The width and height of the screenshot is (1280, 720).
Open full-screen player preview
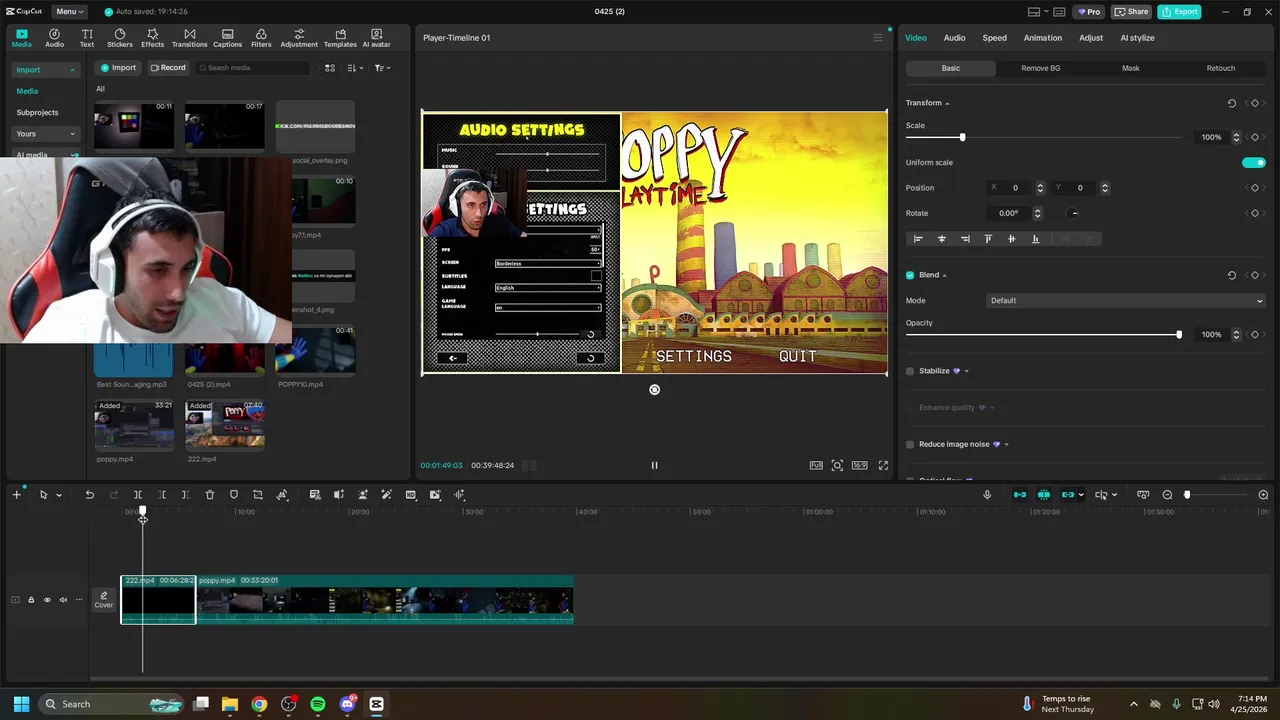click(x=883, y=465)
